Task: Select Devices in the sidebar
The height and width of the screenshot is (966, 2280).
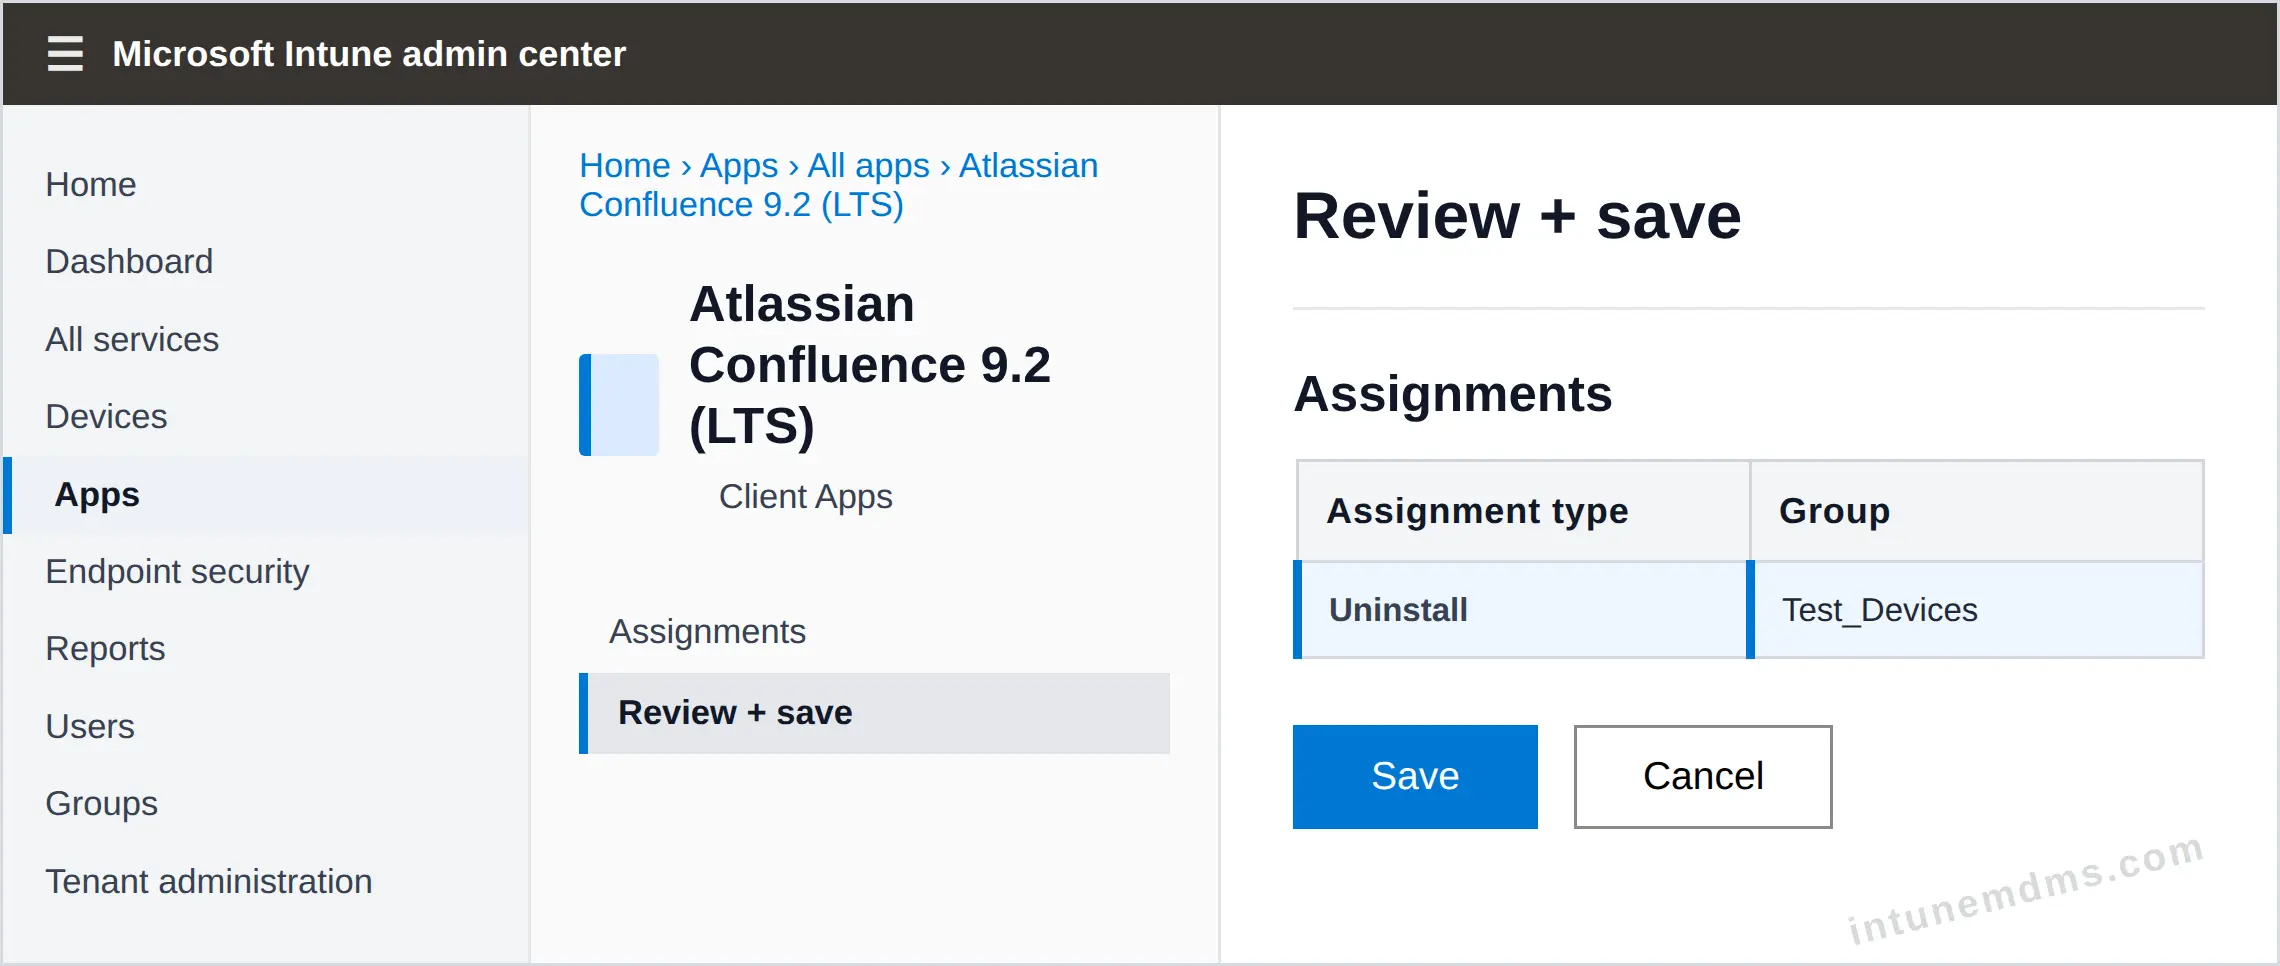Action: [x=106, y=417]
